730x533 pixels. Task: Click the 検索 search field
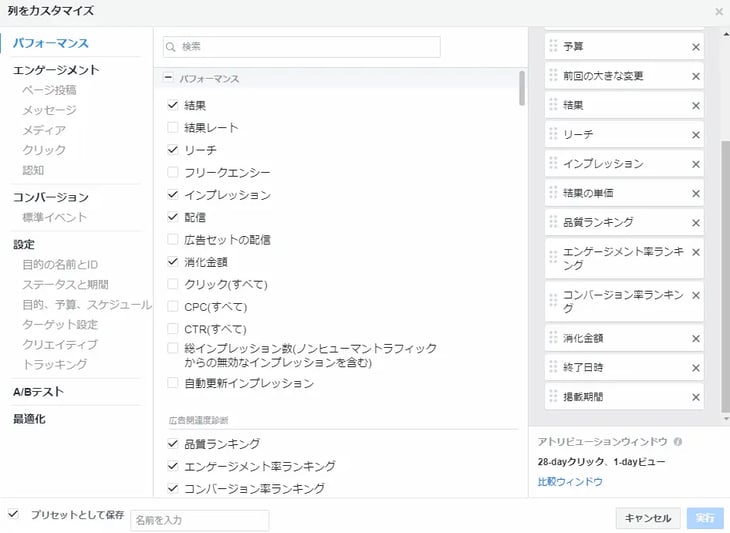point(302,47)
